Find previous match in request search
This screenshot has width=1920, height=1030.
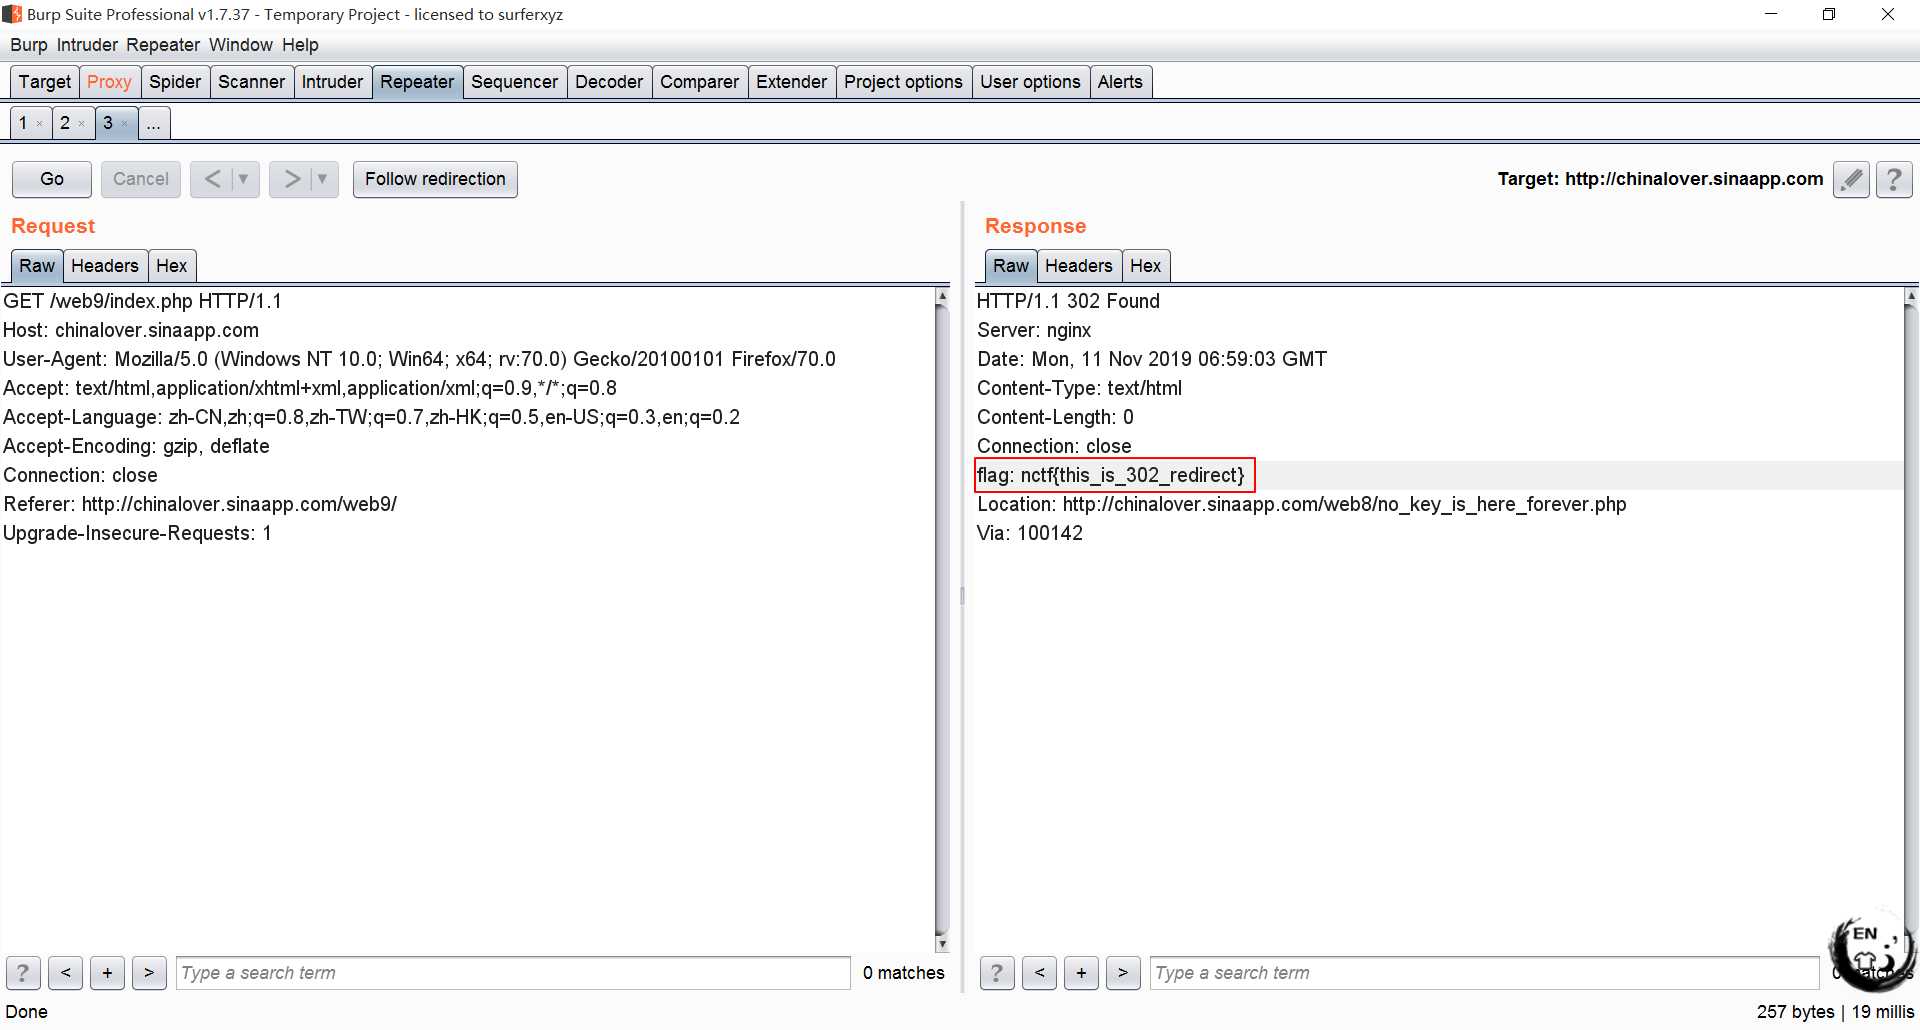point(65,972)
